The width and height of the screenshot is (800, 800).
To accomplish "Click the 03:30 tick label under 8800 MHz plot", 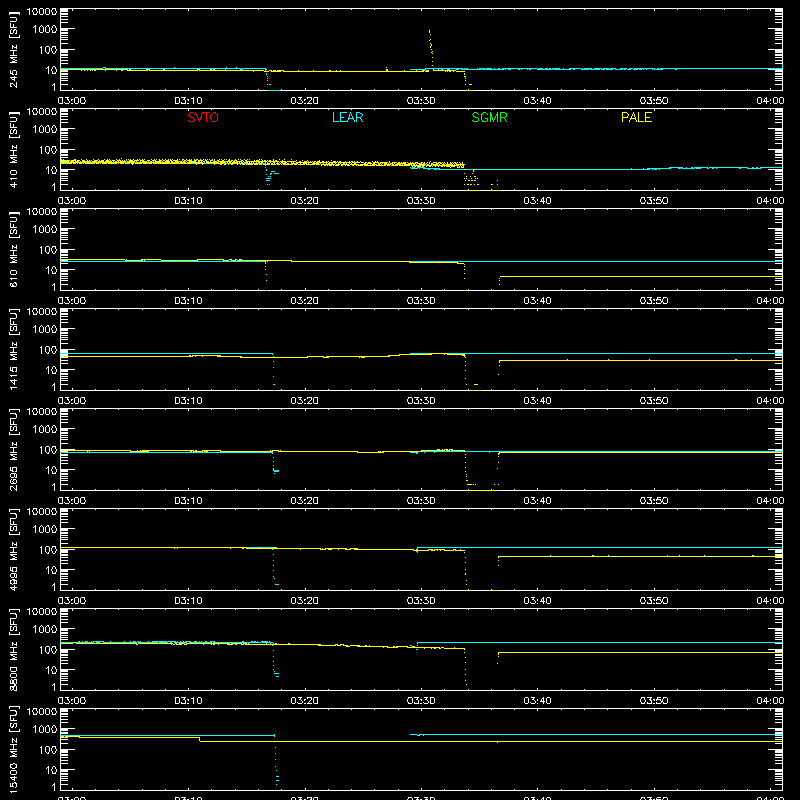I will tap(421, 701).
